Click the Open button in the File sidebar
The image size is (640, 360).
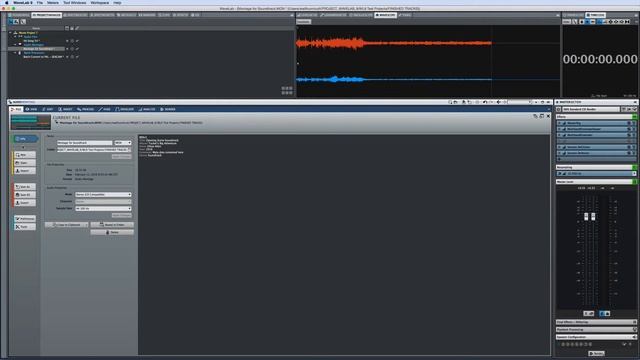point(25,162)
